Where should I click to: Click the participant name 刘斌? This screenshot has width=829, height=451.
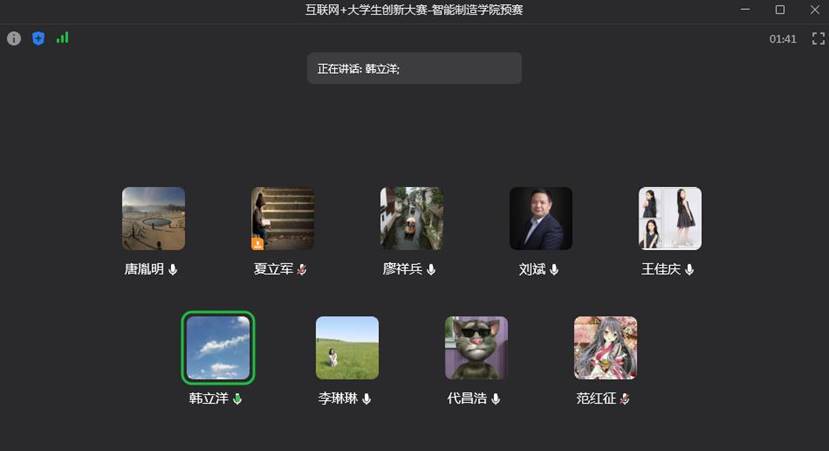pyautogui.click(x=532, y=269)
